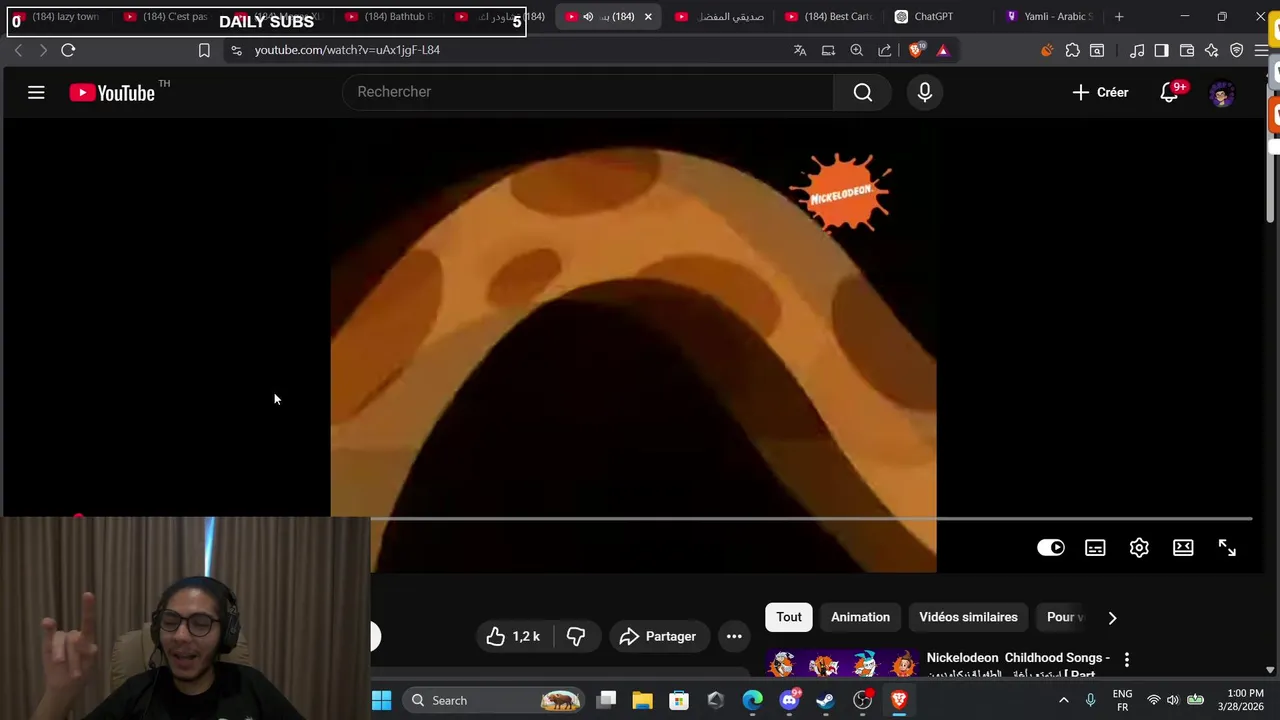Open YouTube notifications bell

pyautogui.click(x=1169, y=92)
